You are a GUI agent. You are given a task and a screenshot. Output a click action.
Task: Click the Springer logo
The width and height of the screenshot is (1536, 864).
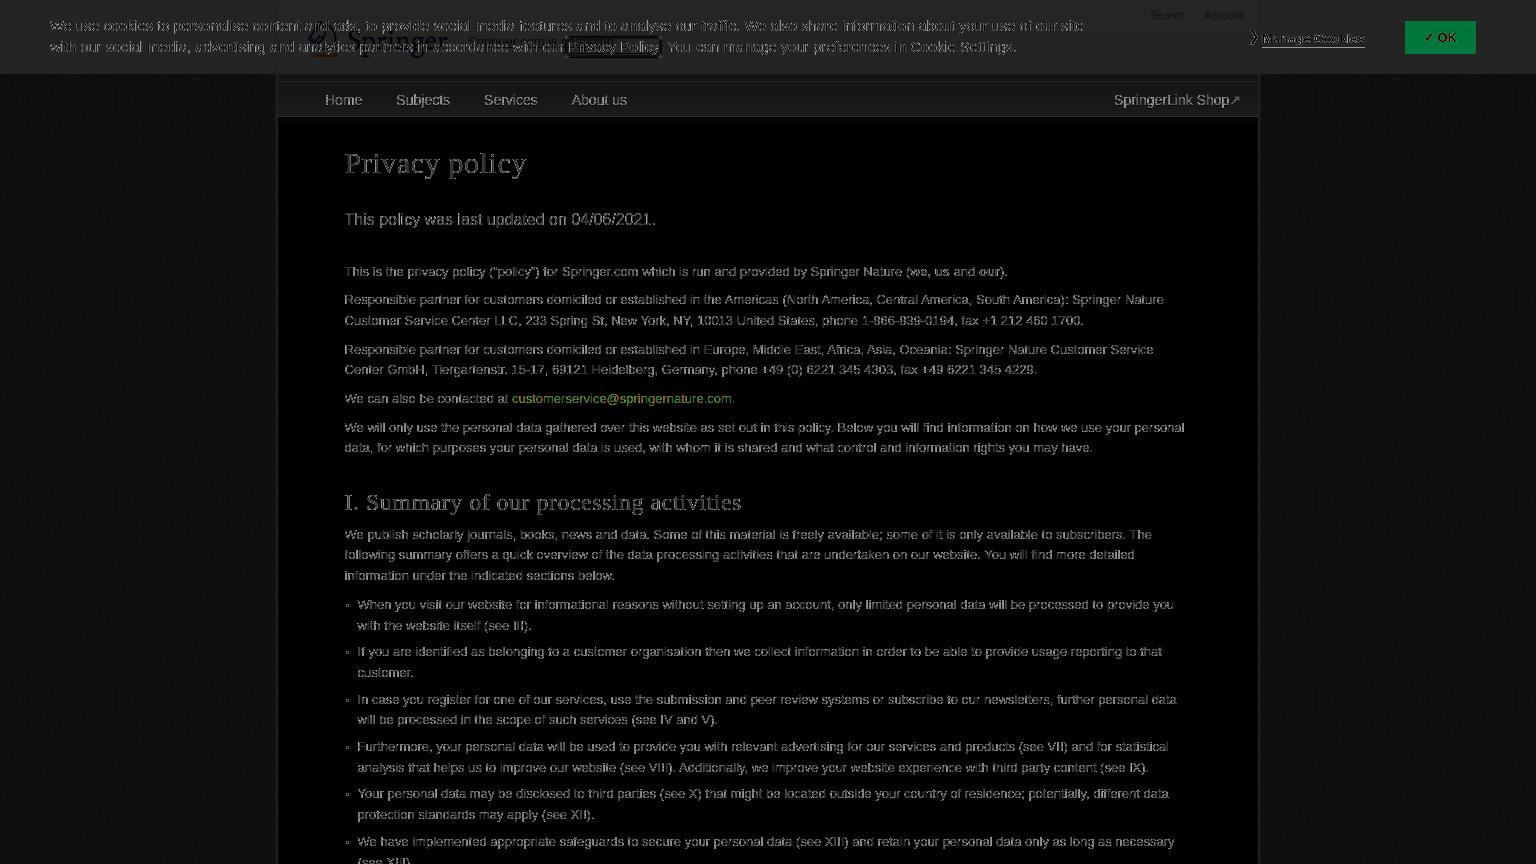point(378,42)
